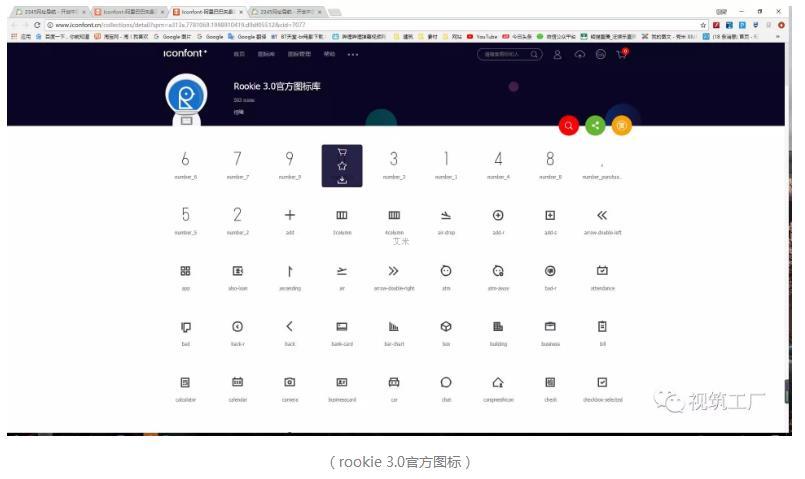Favorite the hovered icon with star overlay
Image resolution: width=805 pixels, height=479 pixels.
342,166
